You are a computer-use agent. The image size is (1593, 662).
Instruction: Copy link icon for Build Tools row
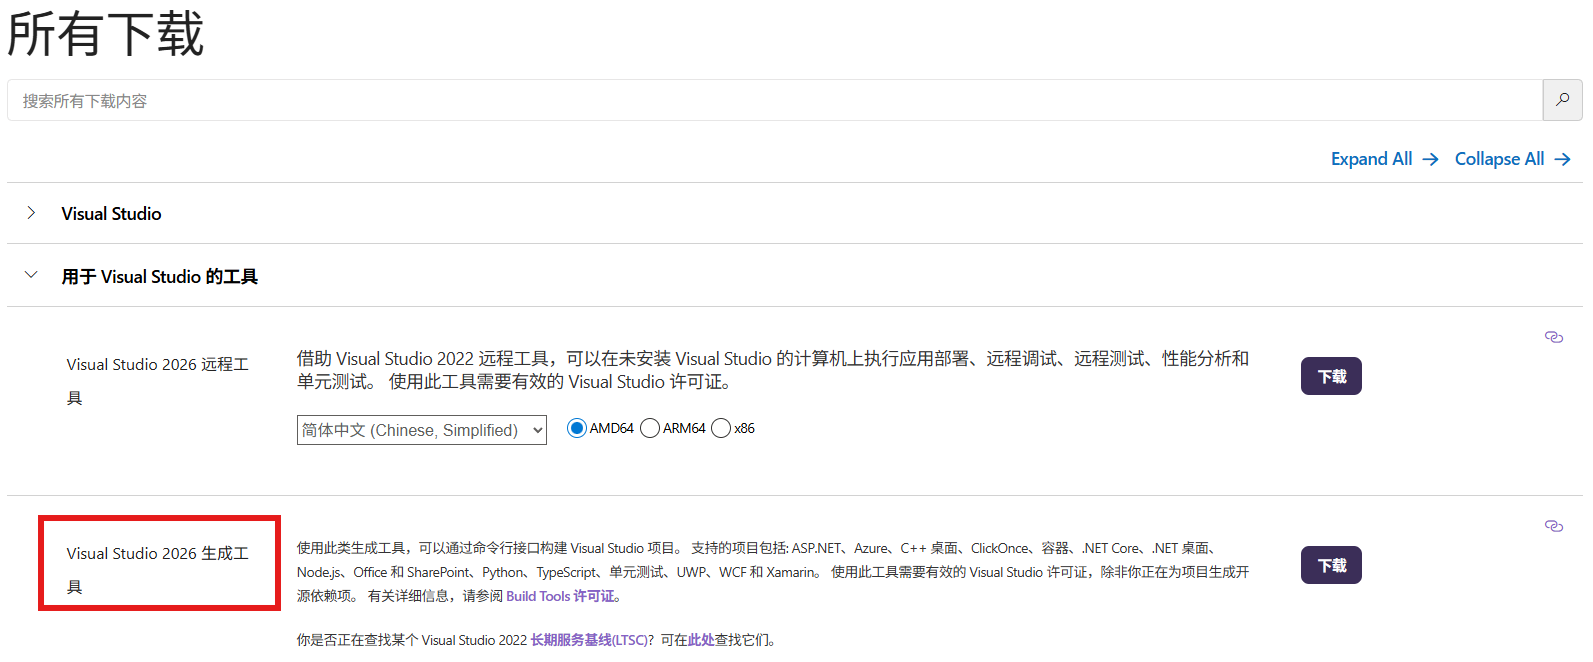[1553, 526]
